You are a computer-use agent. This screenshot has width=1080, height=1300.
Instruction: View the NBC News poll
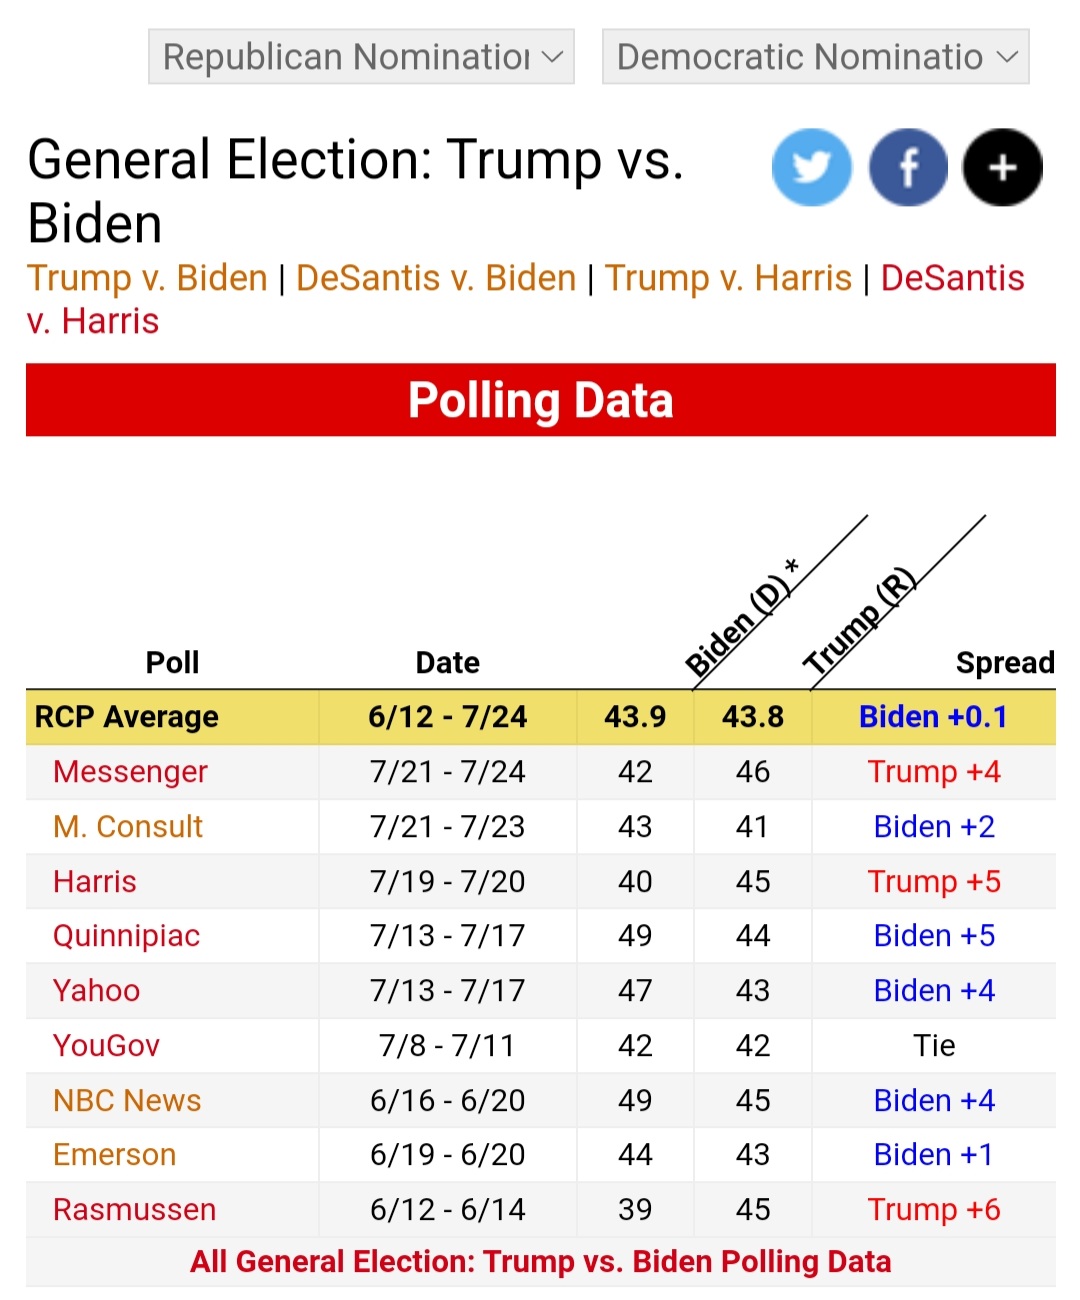127,1101
